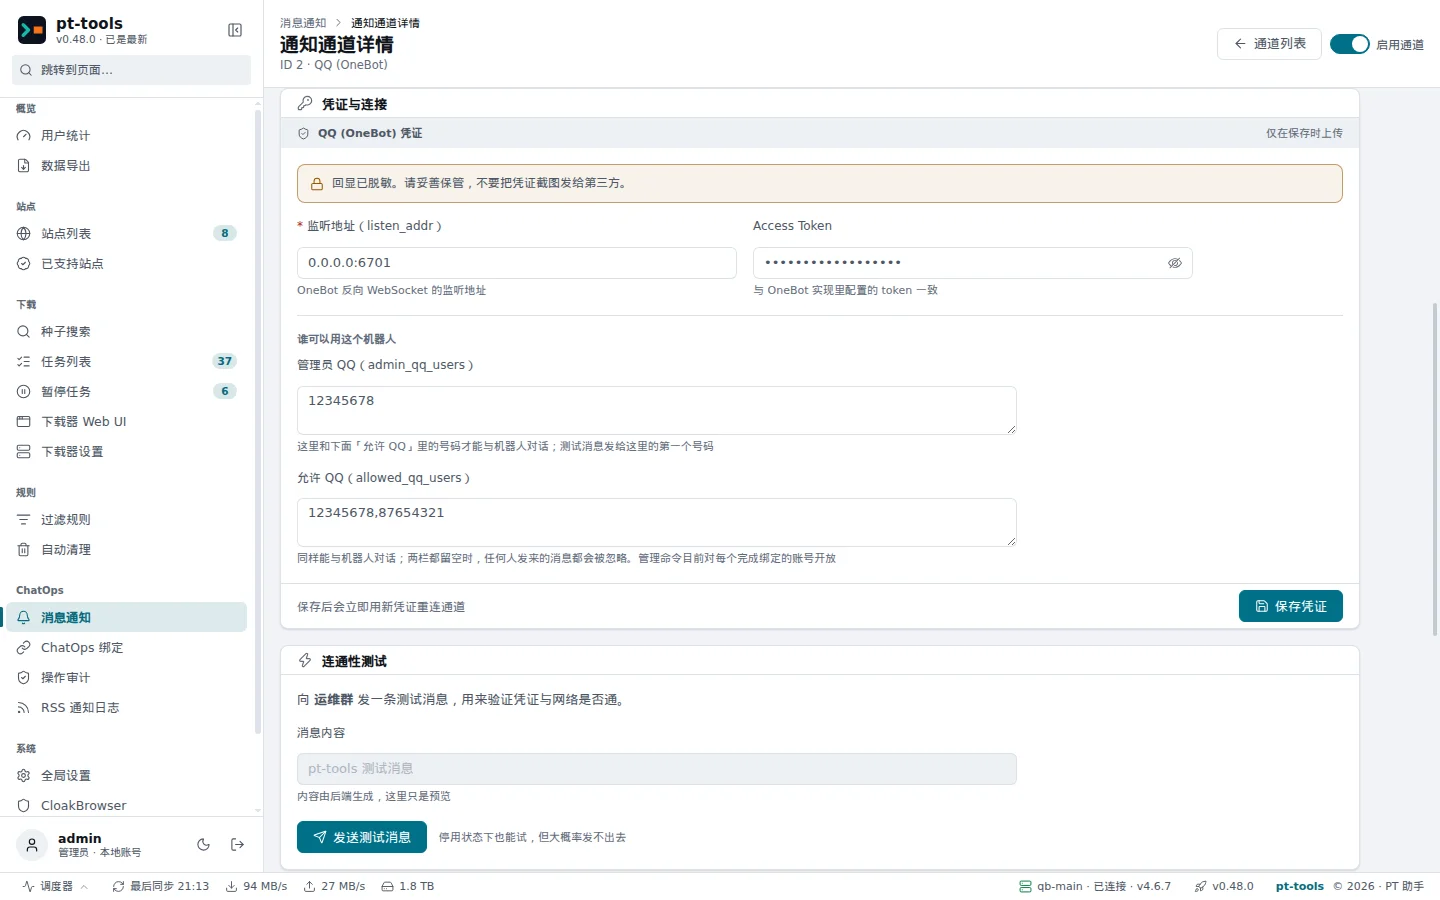Toggle dark mode moon icon
The image size is (1440, 900).
(204, 845)
